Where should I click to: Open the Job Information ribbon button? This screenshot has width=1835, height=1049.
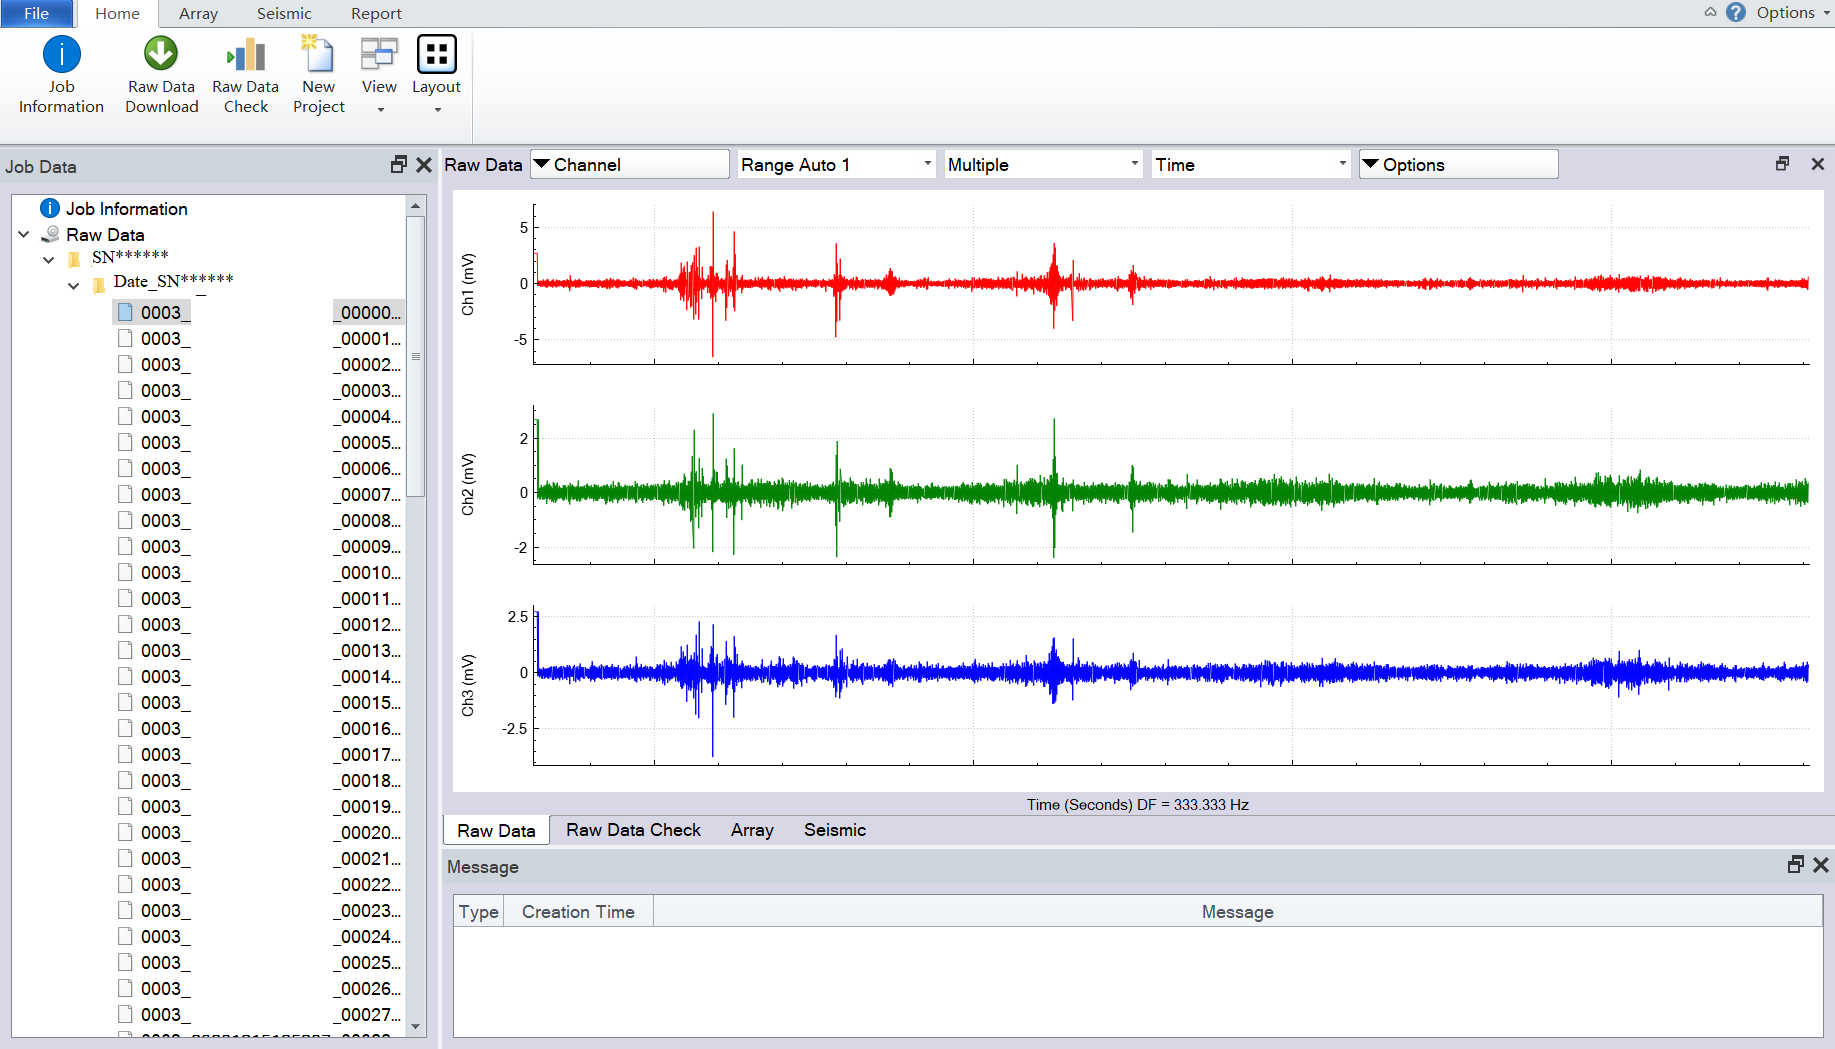(x=61, y=76)
